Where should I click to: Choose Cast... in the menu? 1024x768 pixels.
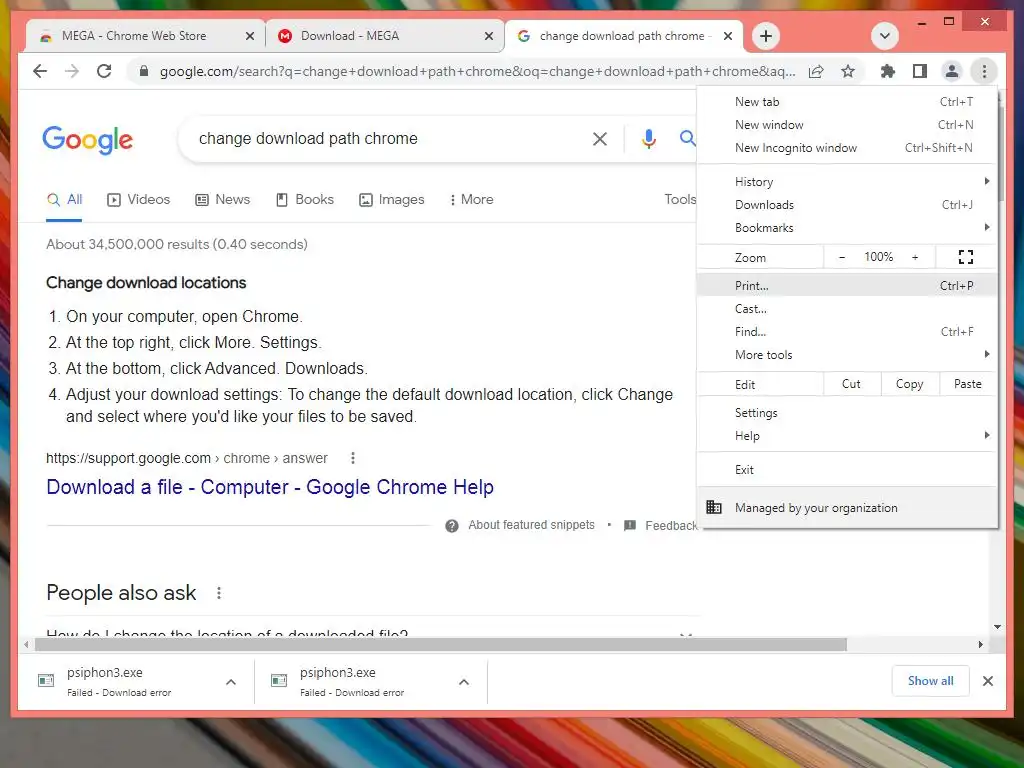coord(847,308)
